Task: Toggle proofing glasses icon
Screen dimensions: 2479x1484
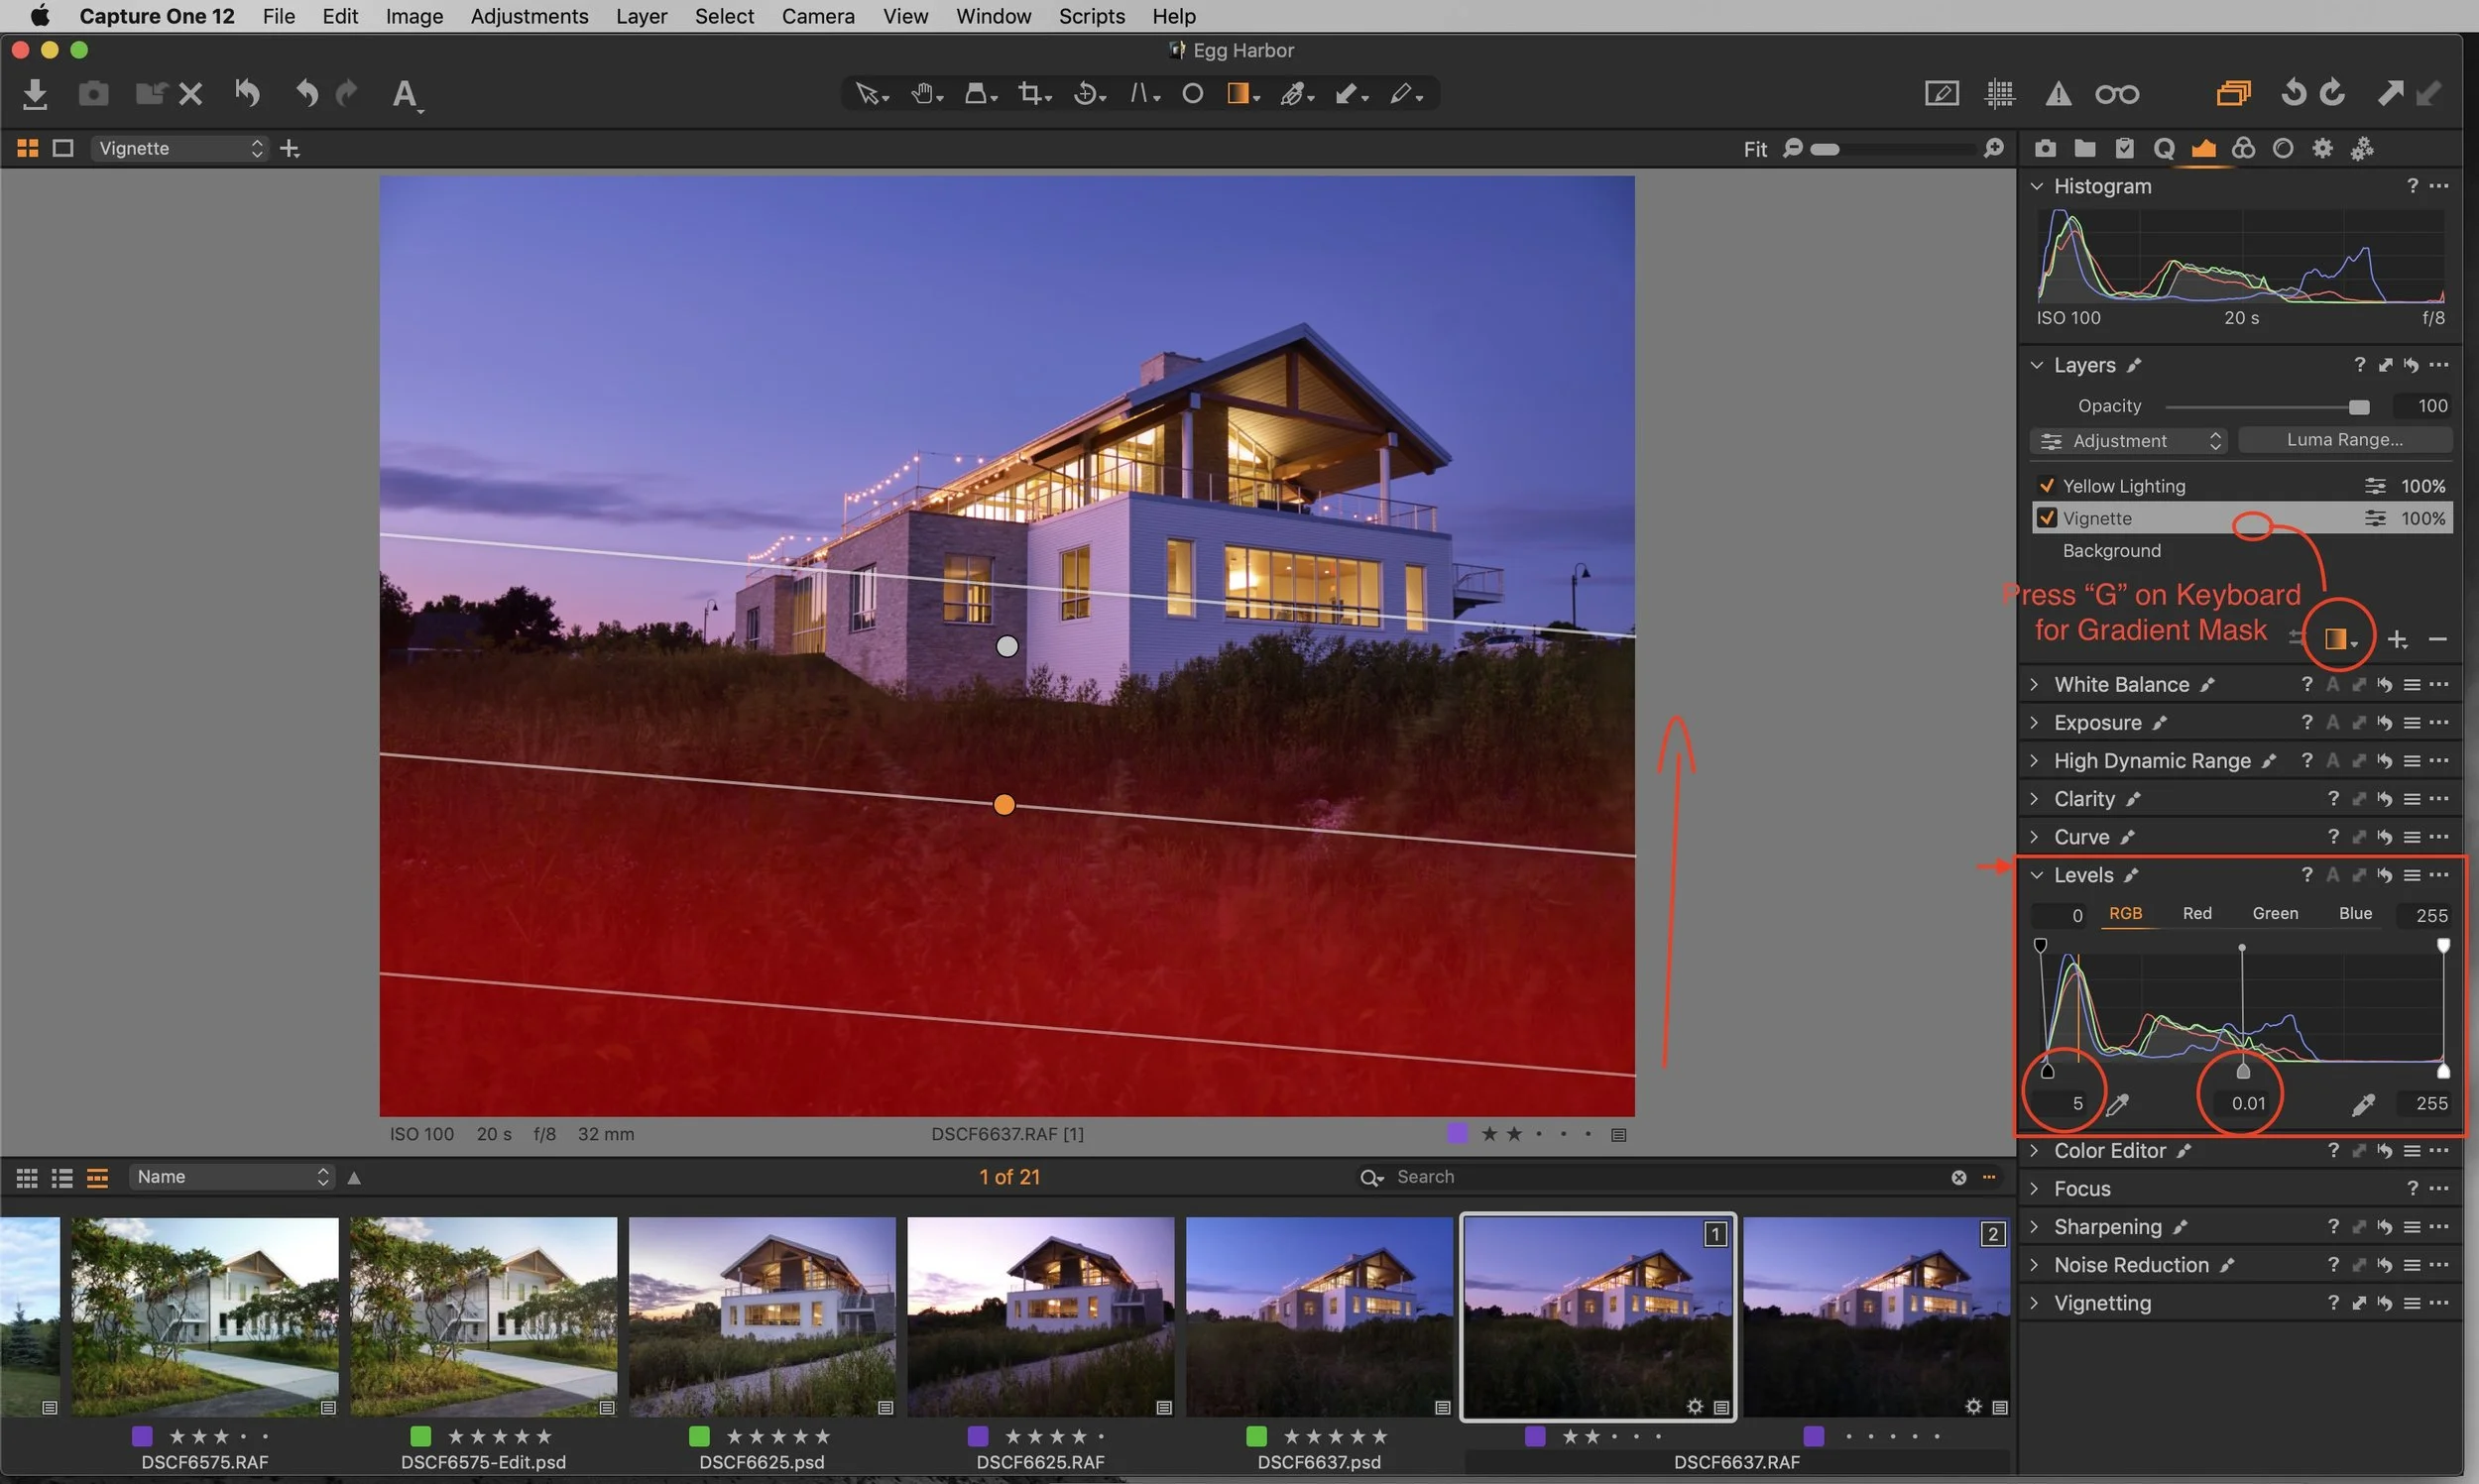Action: 2116,95
